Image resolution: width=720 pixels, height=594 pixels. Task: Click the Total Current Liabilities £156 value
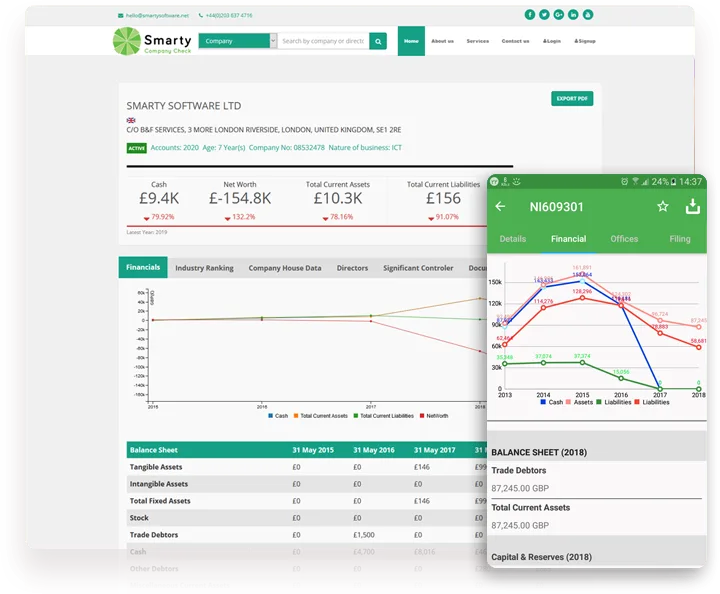click(x=443, y=198)
